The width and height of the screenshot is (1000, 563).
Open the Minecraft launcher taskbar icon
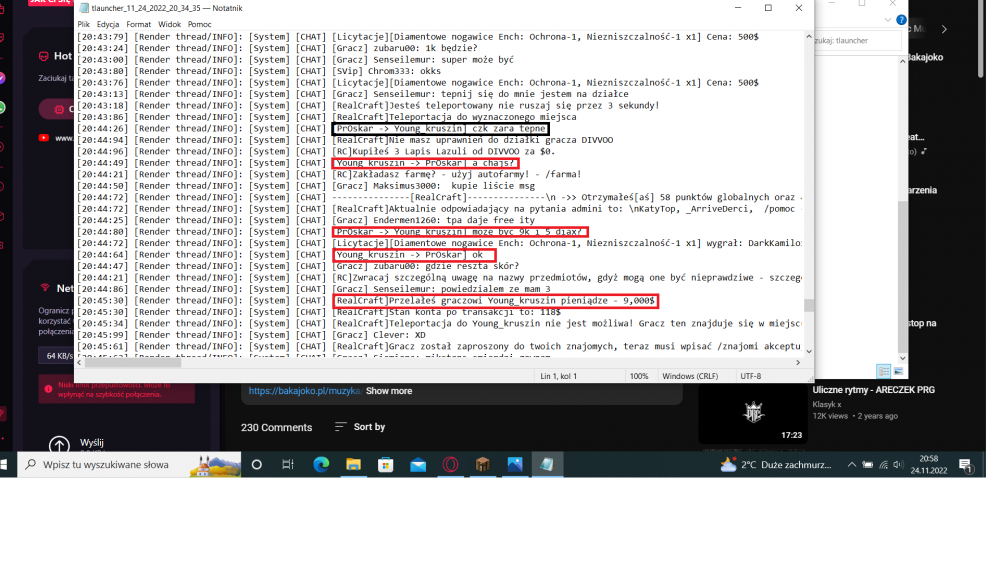pyautogui.click(x=482, y=465)
